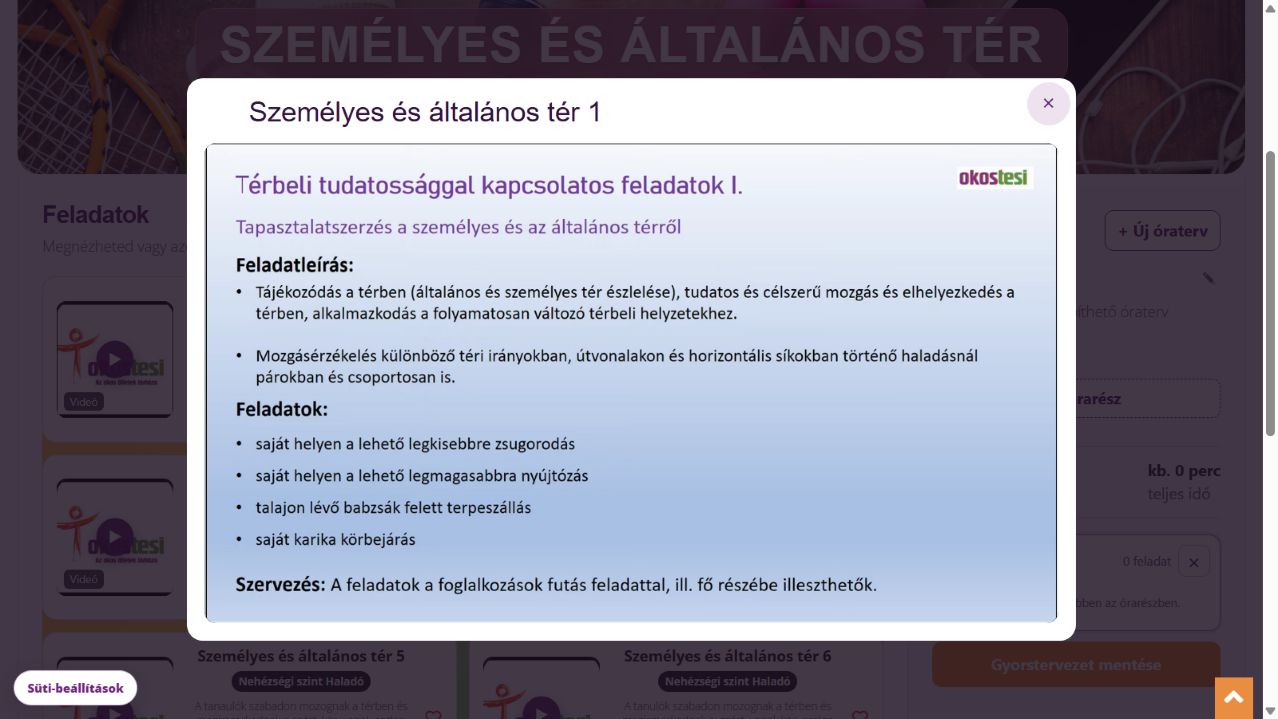The image size is (1278, 719).
Task: Click the Videó label on first thumbnail
Action: tap(84, 402)
